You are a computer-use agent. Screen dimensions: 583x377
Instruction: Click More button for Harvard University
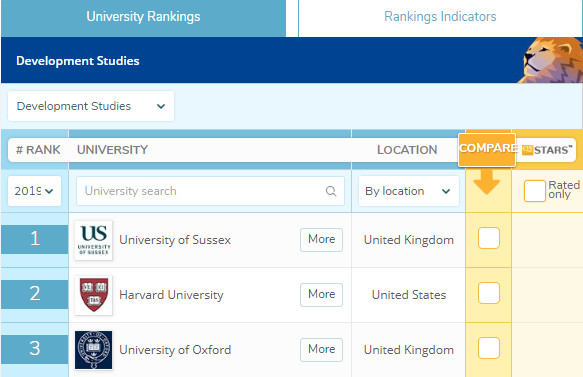[x=321, y=294]
